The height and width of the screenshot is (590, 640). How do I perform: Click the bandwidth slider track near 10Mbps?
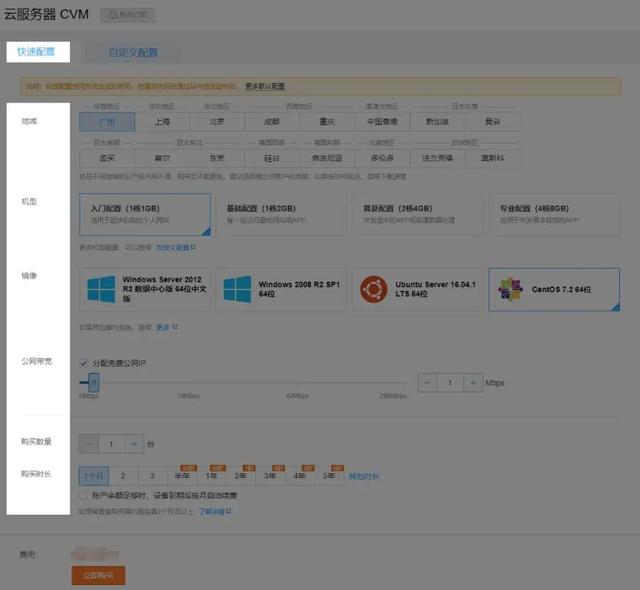point(189,383)
